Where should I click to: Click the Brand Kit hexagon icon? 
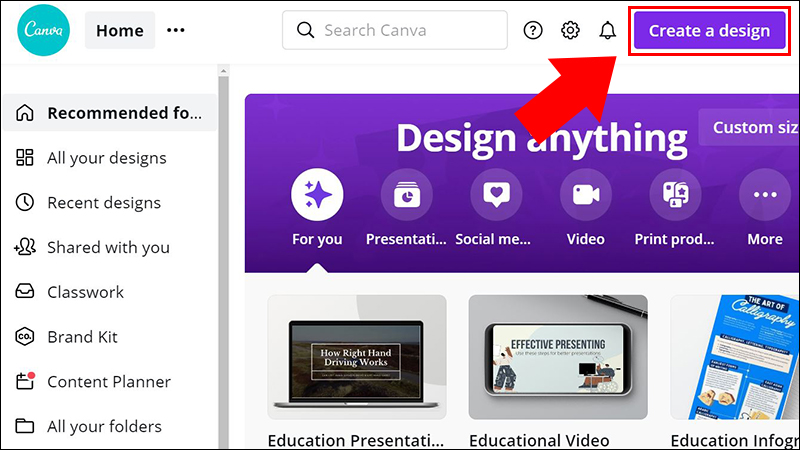(x=24, y=337)
